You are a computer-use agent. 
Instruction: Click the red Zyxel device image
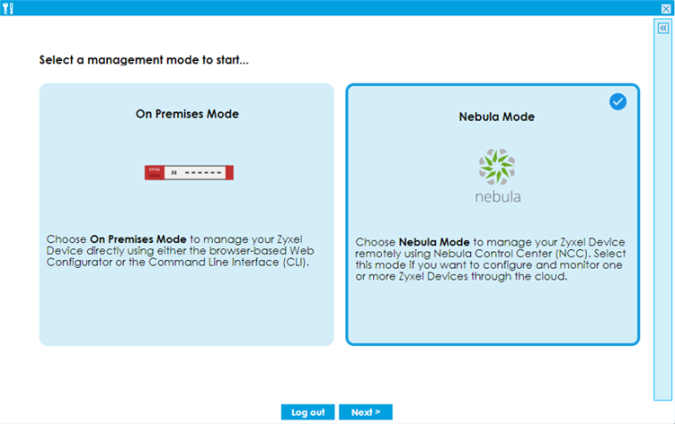188,173
